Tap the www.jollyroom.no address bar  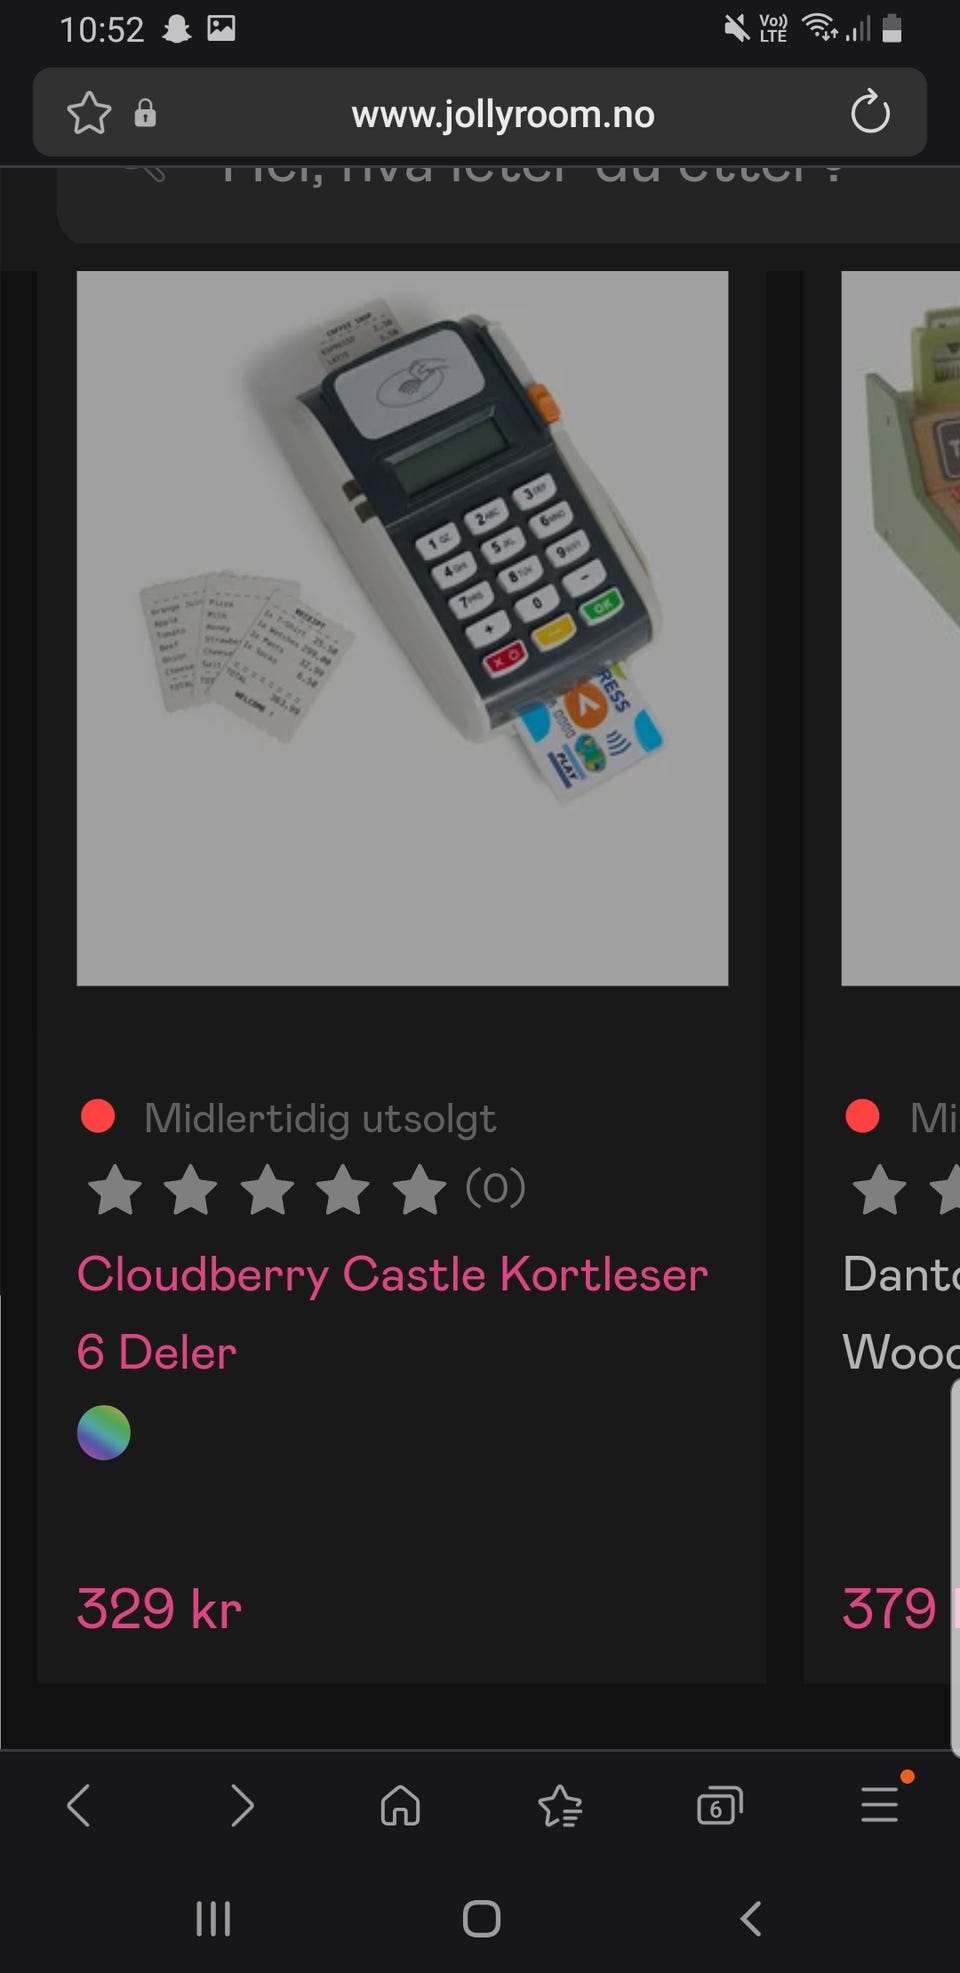click(x=503, y=114)
